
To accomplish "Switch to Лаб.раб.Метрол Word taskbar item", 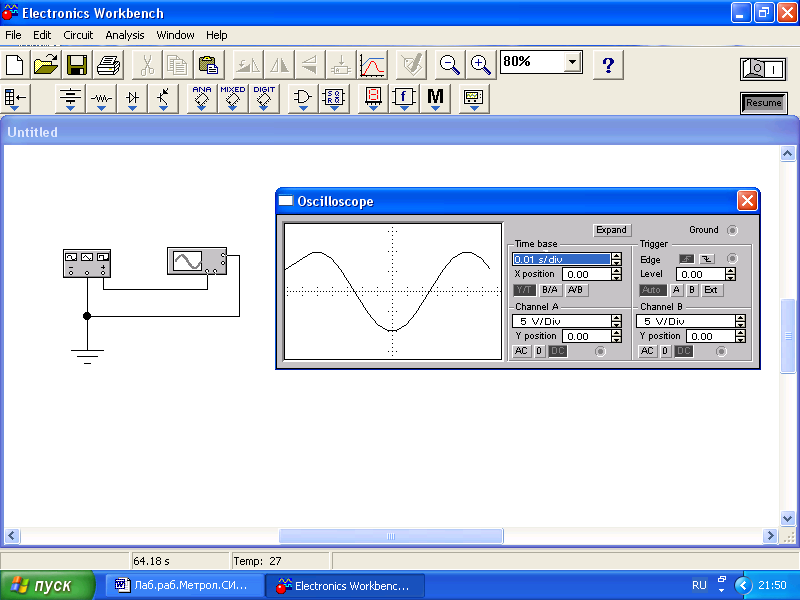I will pyautogui.click(x=185, y=586).
